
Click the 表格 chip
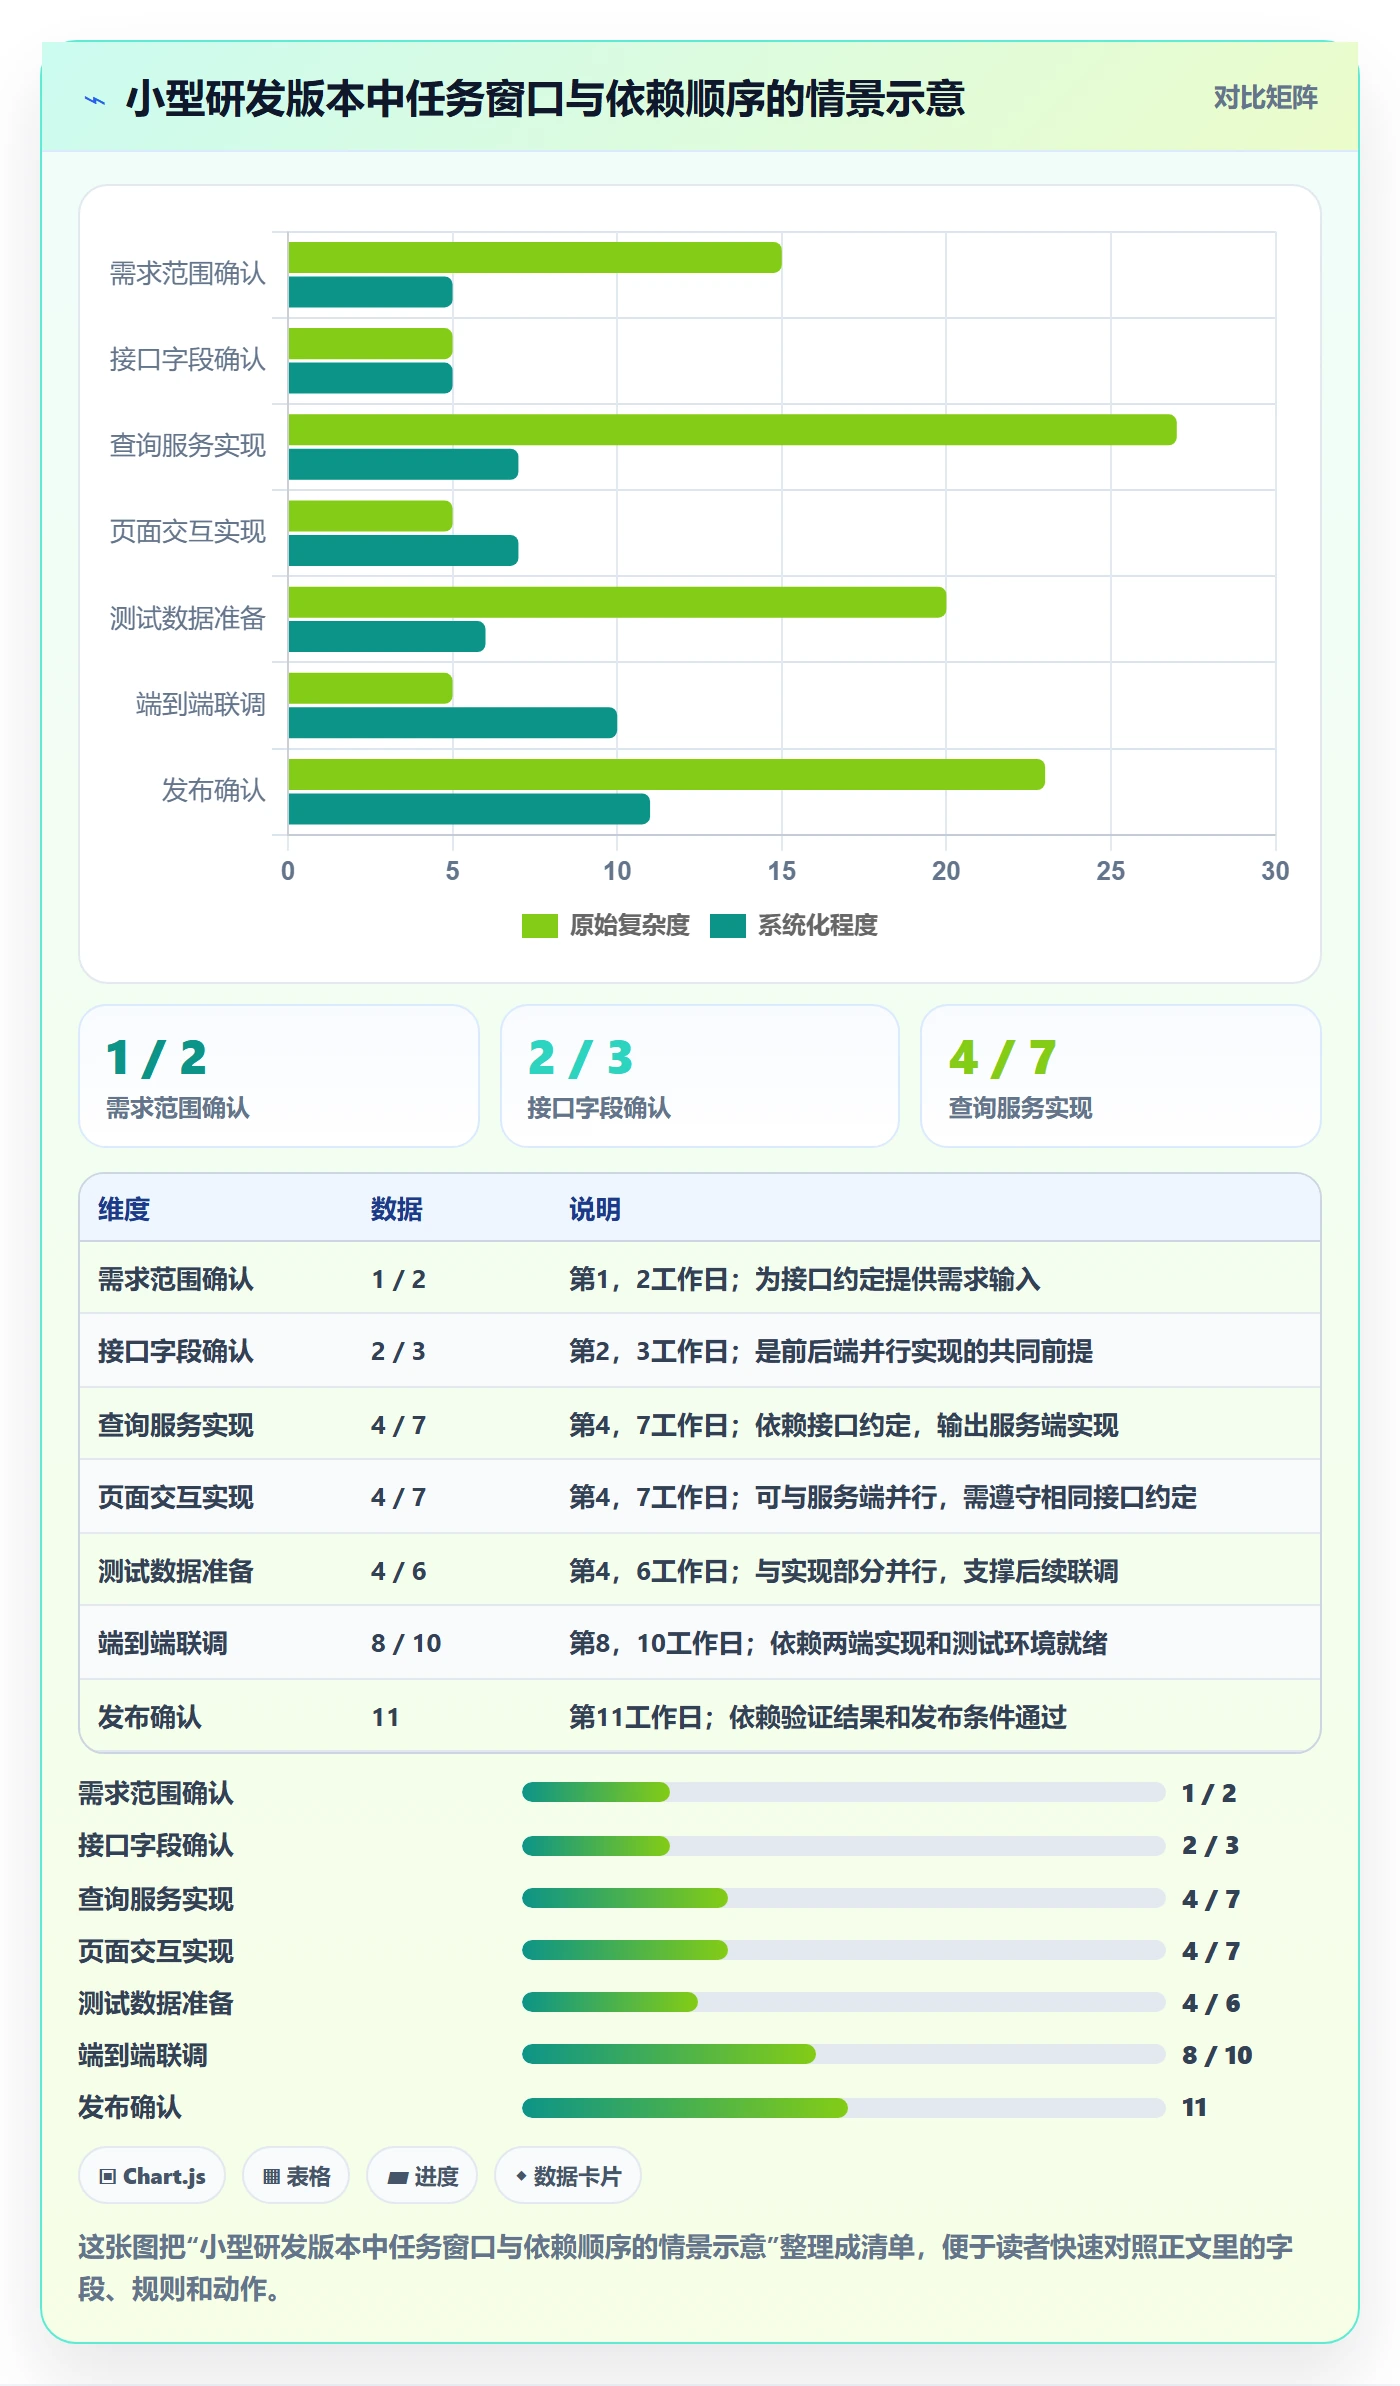[296, 2176]
